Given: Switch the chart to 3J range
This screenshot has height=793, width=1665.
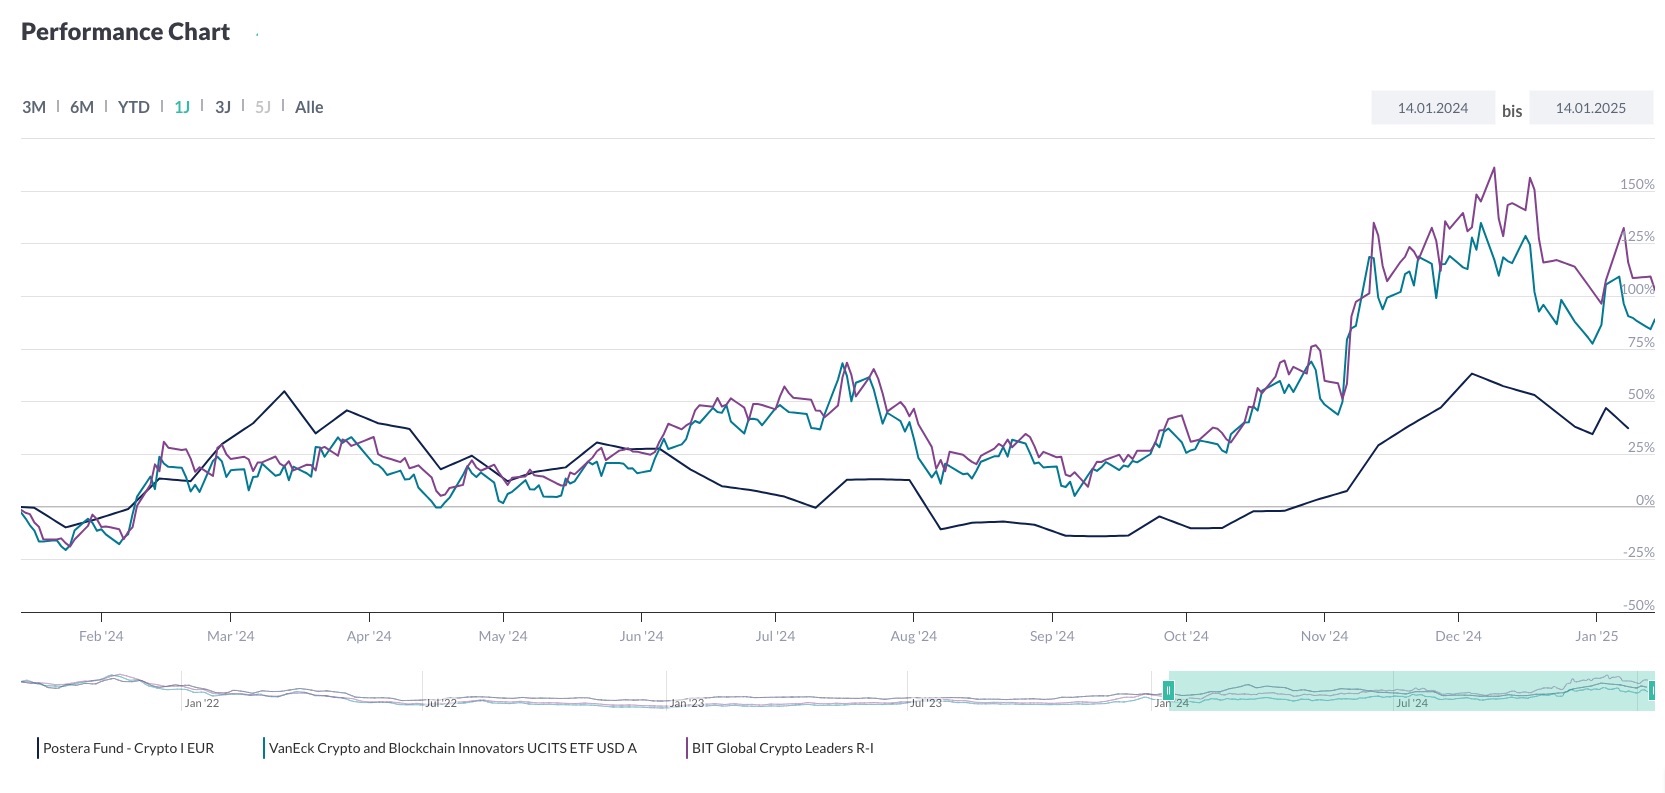Looking at the screenshot, I should pyautogui.click(x=223, y=107).
